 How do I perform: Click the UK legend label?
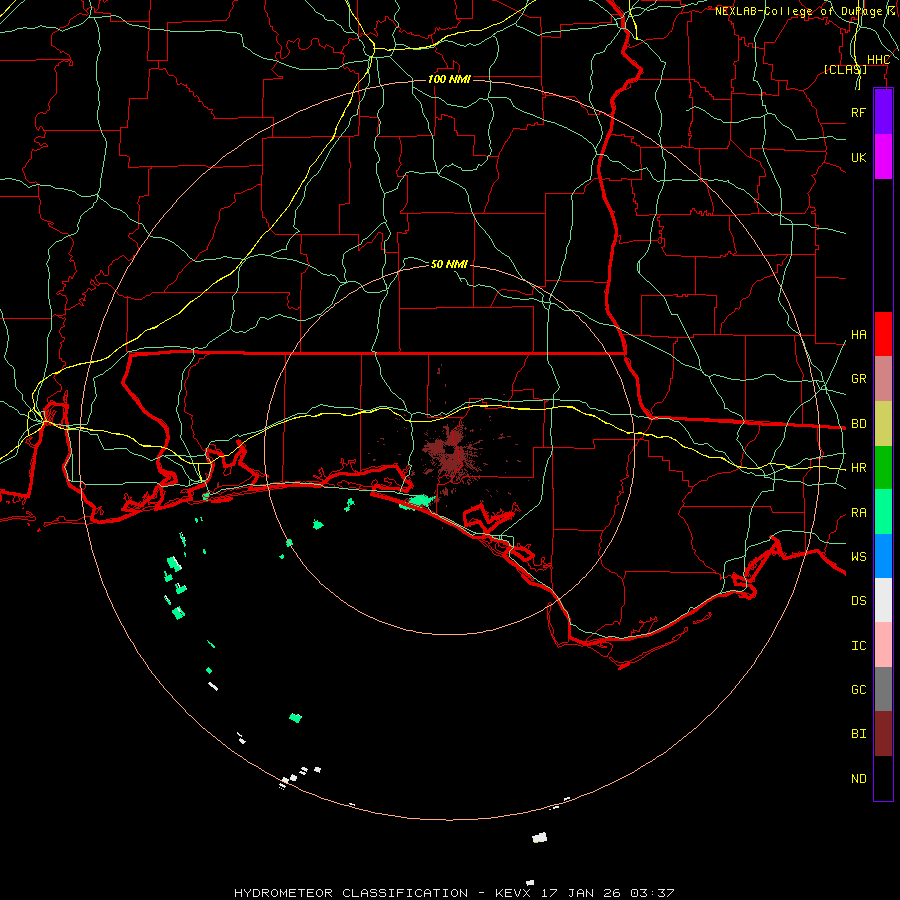click(x=858, y=157)
